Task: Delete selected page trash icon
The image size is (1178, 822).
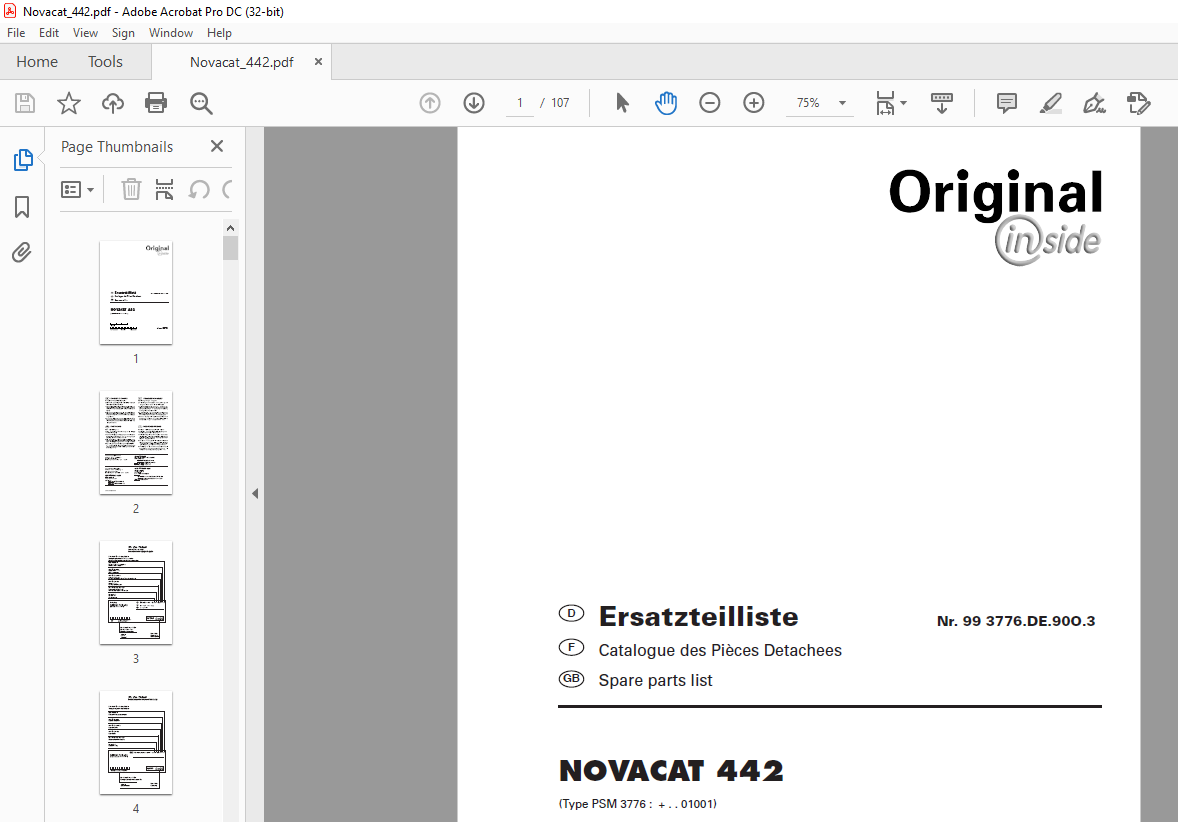Action: [131, 189]
